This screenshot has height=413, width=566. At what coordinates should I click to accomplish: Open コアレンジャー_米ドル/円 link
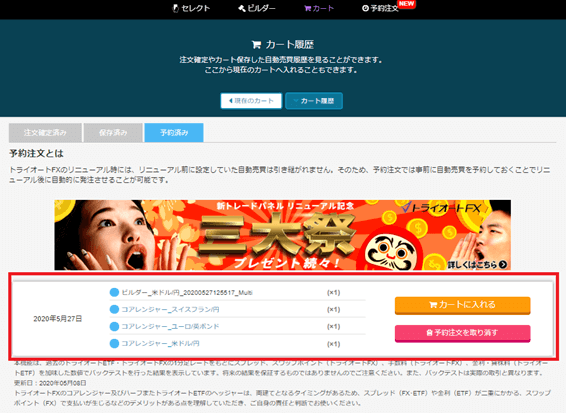[x=160, y=343]
